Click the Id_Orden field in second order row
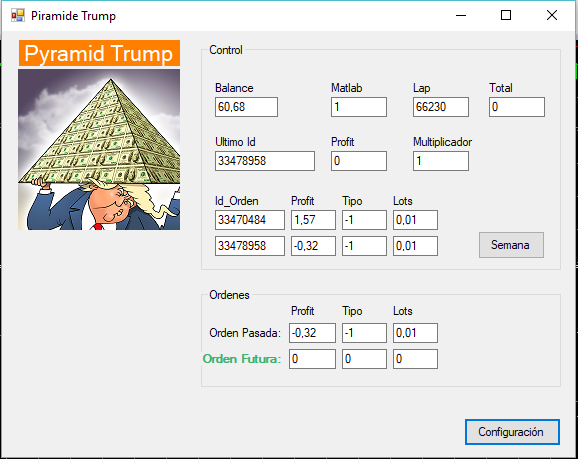 pyautogui.click(x=250, y=246)
